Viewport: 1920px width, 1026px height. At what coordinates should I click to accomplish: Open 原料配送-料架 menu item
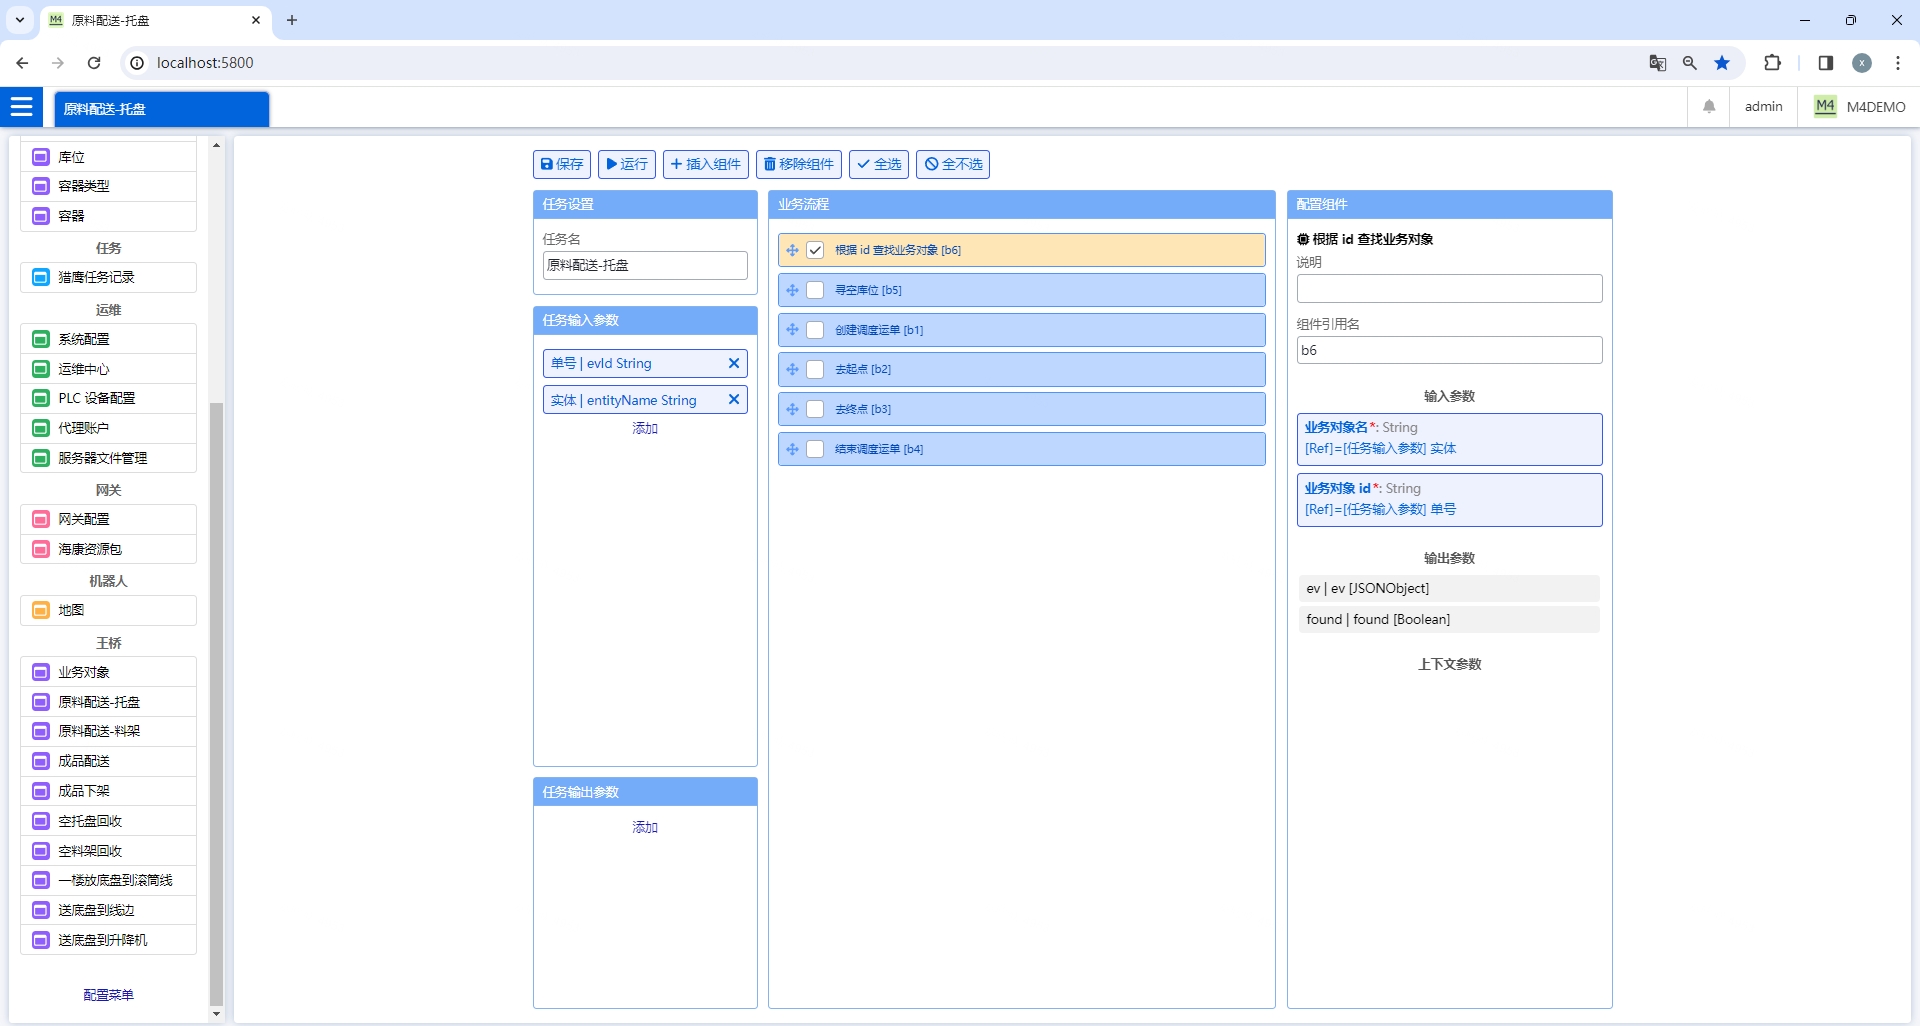[108, 731]
